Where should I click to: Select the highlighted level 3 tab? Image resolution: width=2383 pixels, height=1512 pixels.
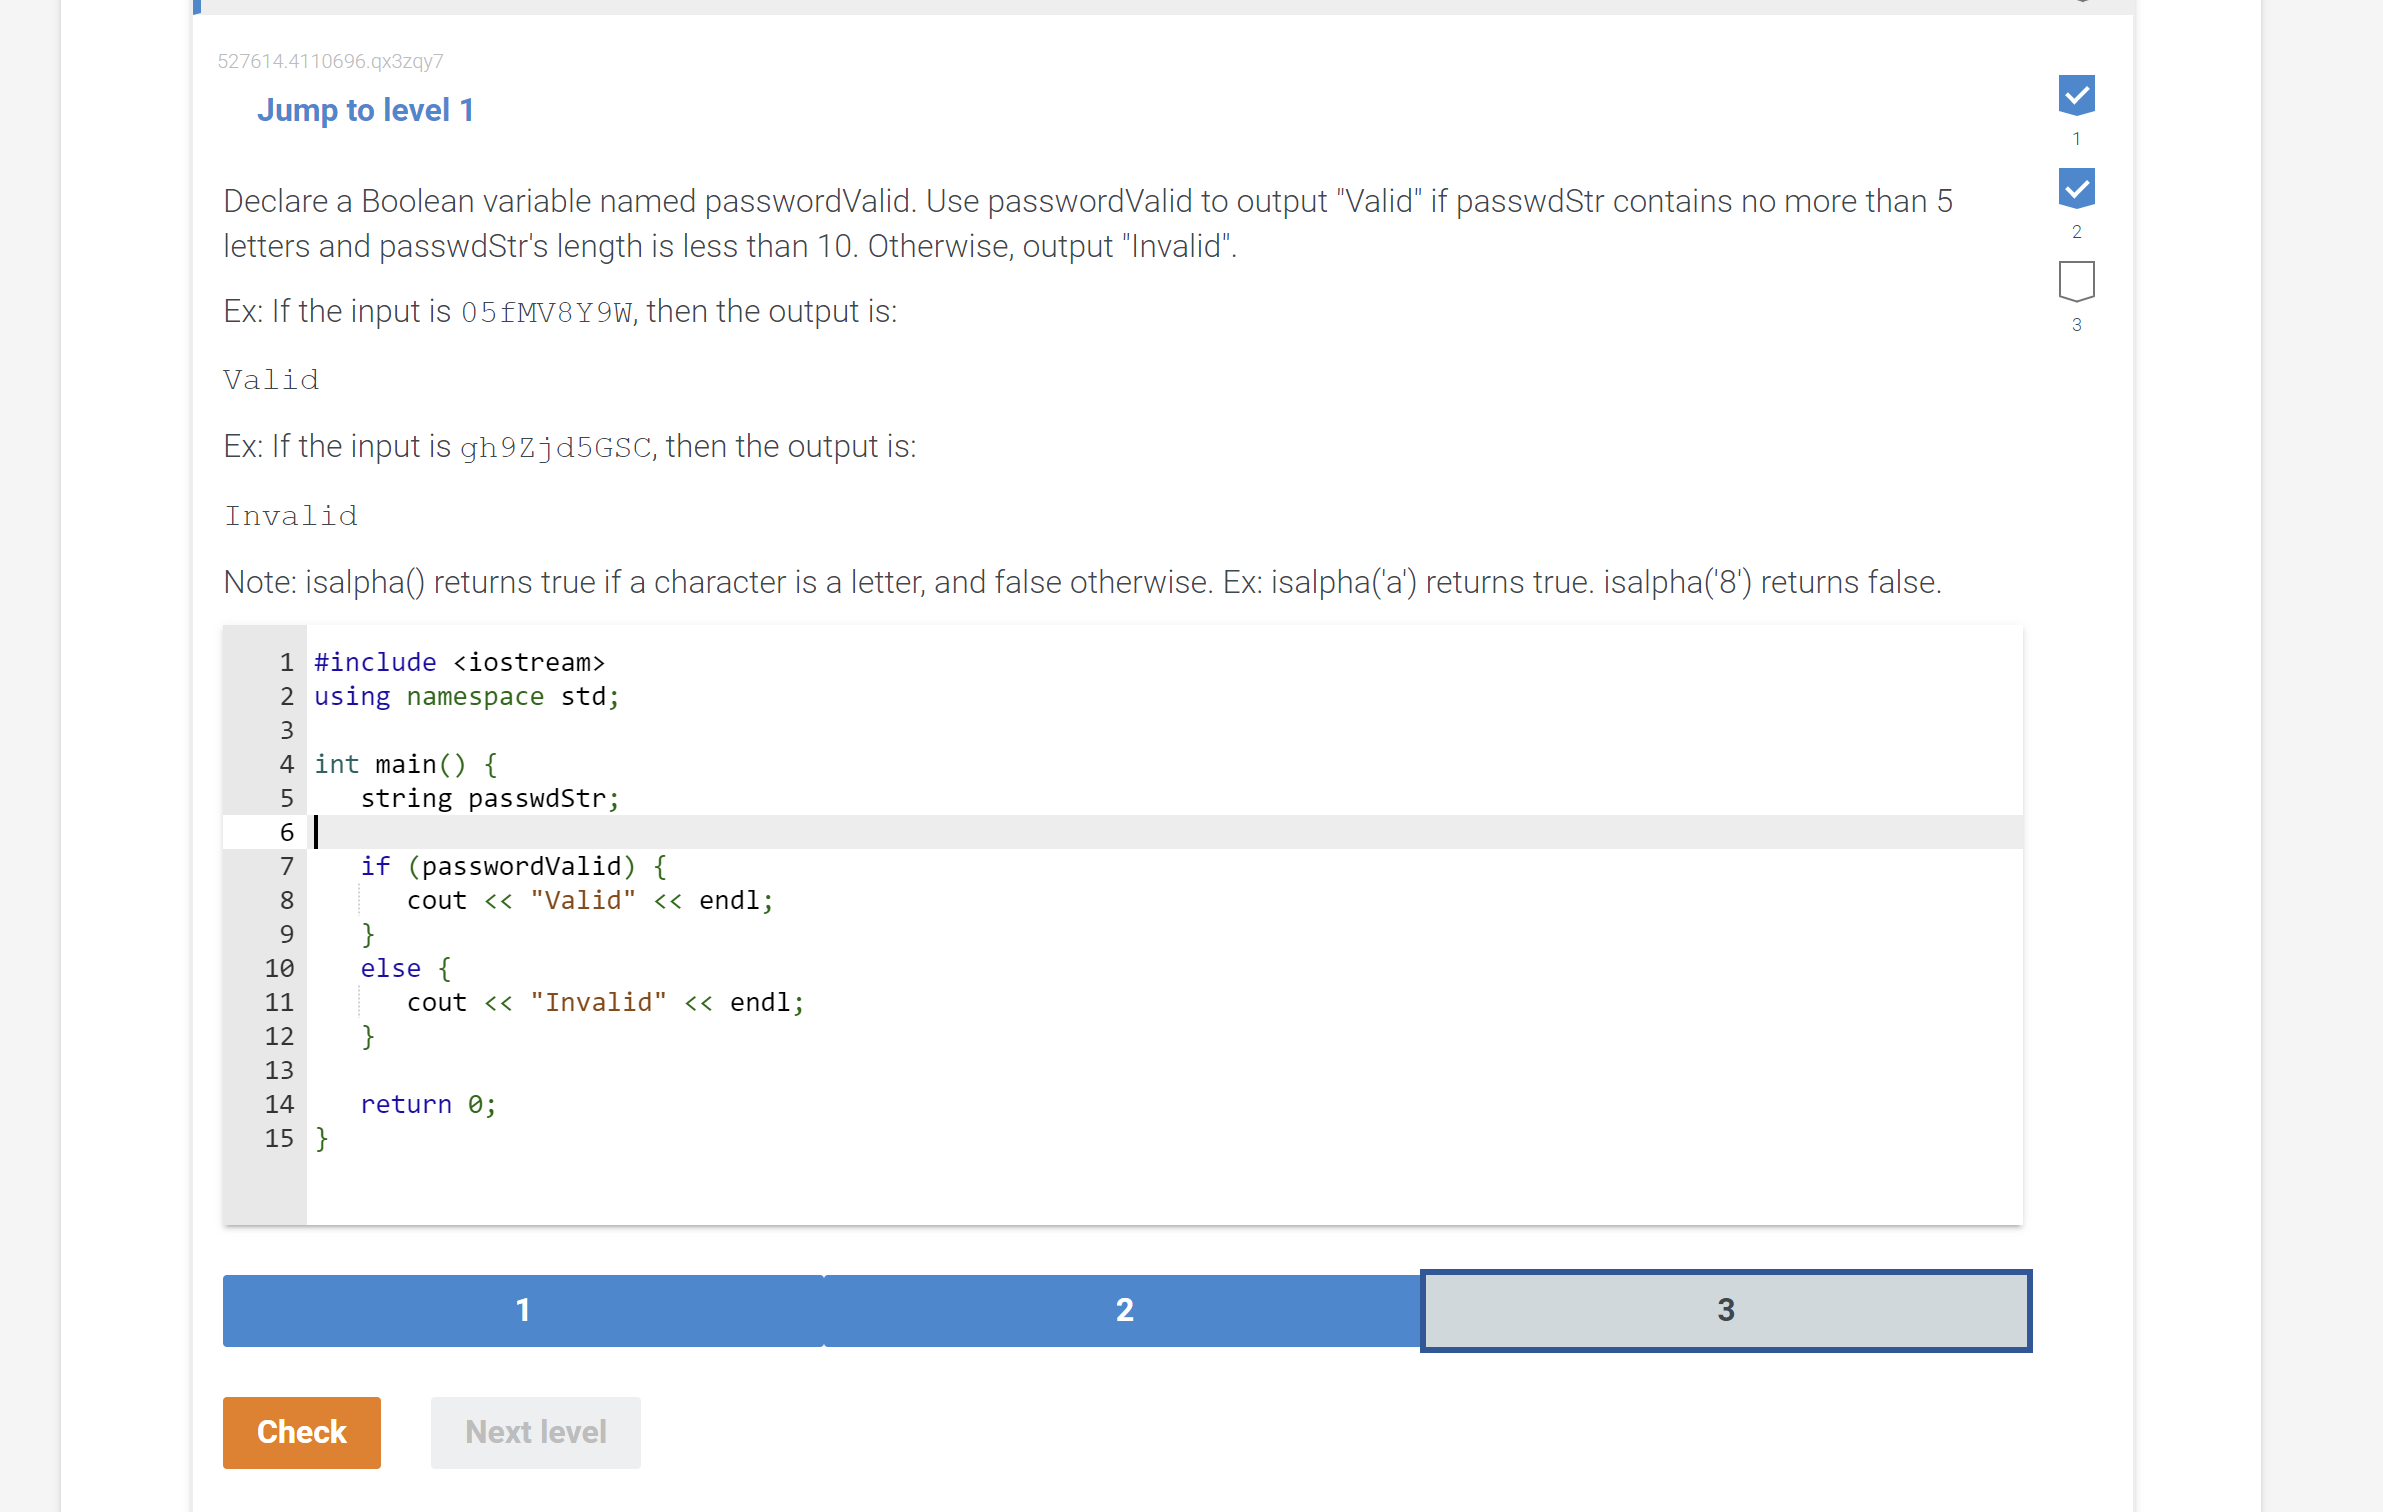[x=1724, y=1310]
